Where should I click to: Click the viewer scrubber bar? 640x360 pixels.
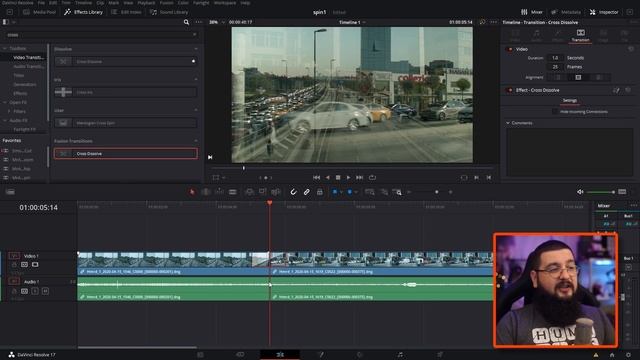[x=352, y=168]
